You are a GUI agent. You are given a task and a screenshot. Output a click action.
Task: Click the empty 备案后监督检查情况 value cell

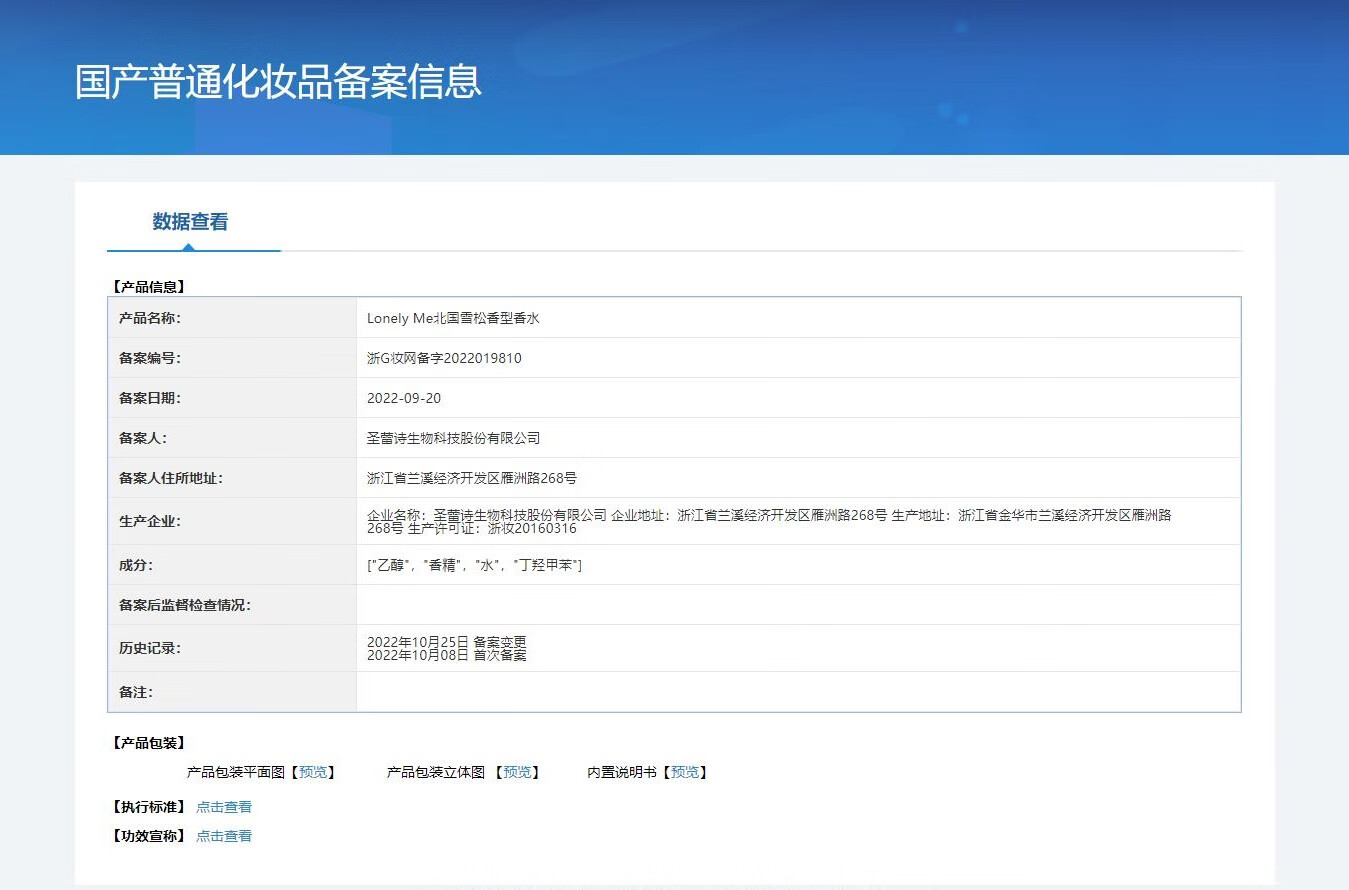(x=797, y=605)
